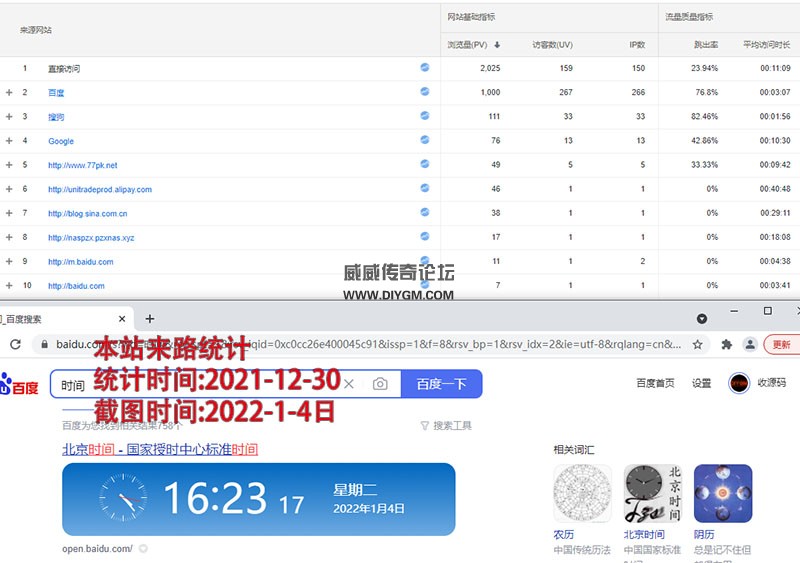The height and width of the screenshot is (563, 800).
Task: Click the lock icon in address bar
Action: click(x=44, y=345)
